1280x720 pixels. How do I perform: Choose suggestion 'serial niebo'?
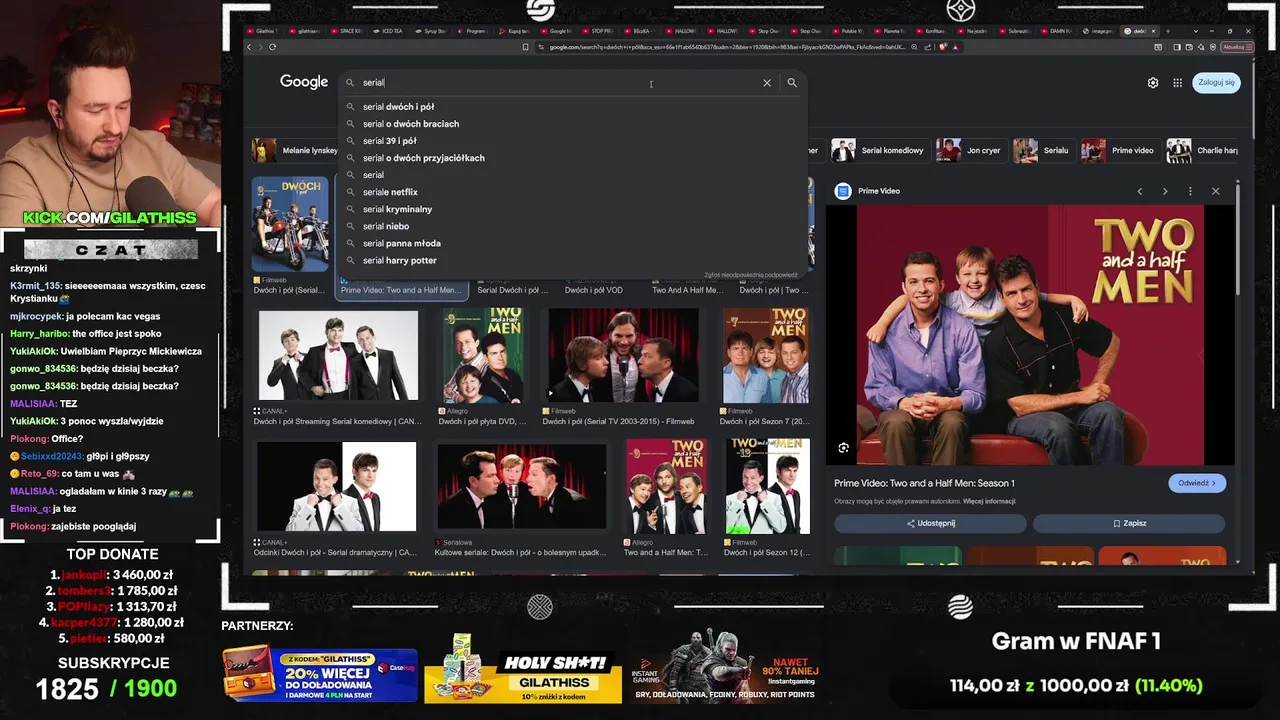572,226
